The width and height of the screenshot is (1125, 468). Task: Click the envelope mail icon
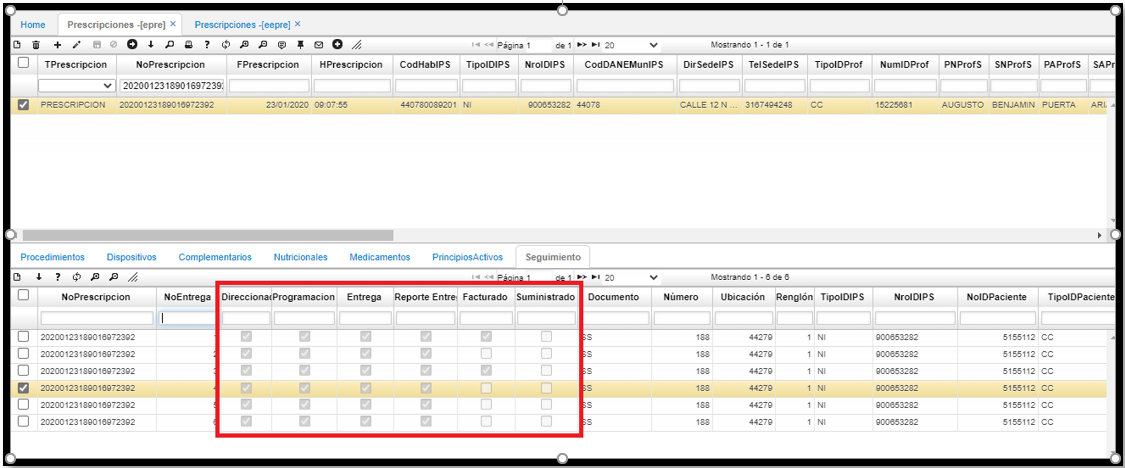319,45
